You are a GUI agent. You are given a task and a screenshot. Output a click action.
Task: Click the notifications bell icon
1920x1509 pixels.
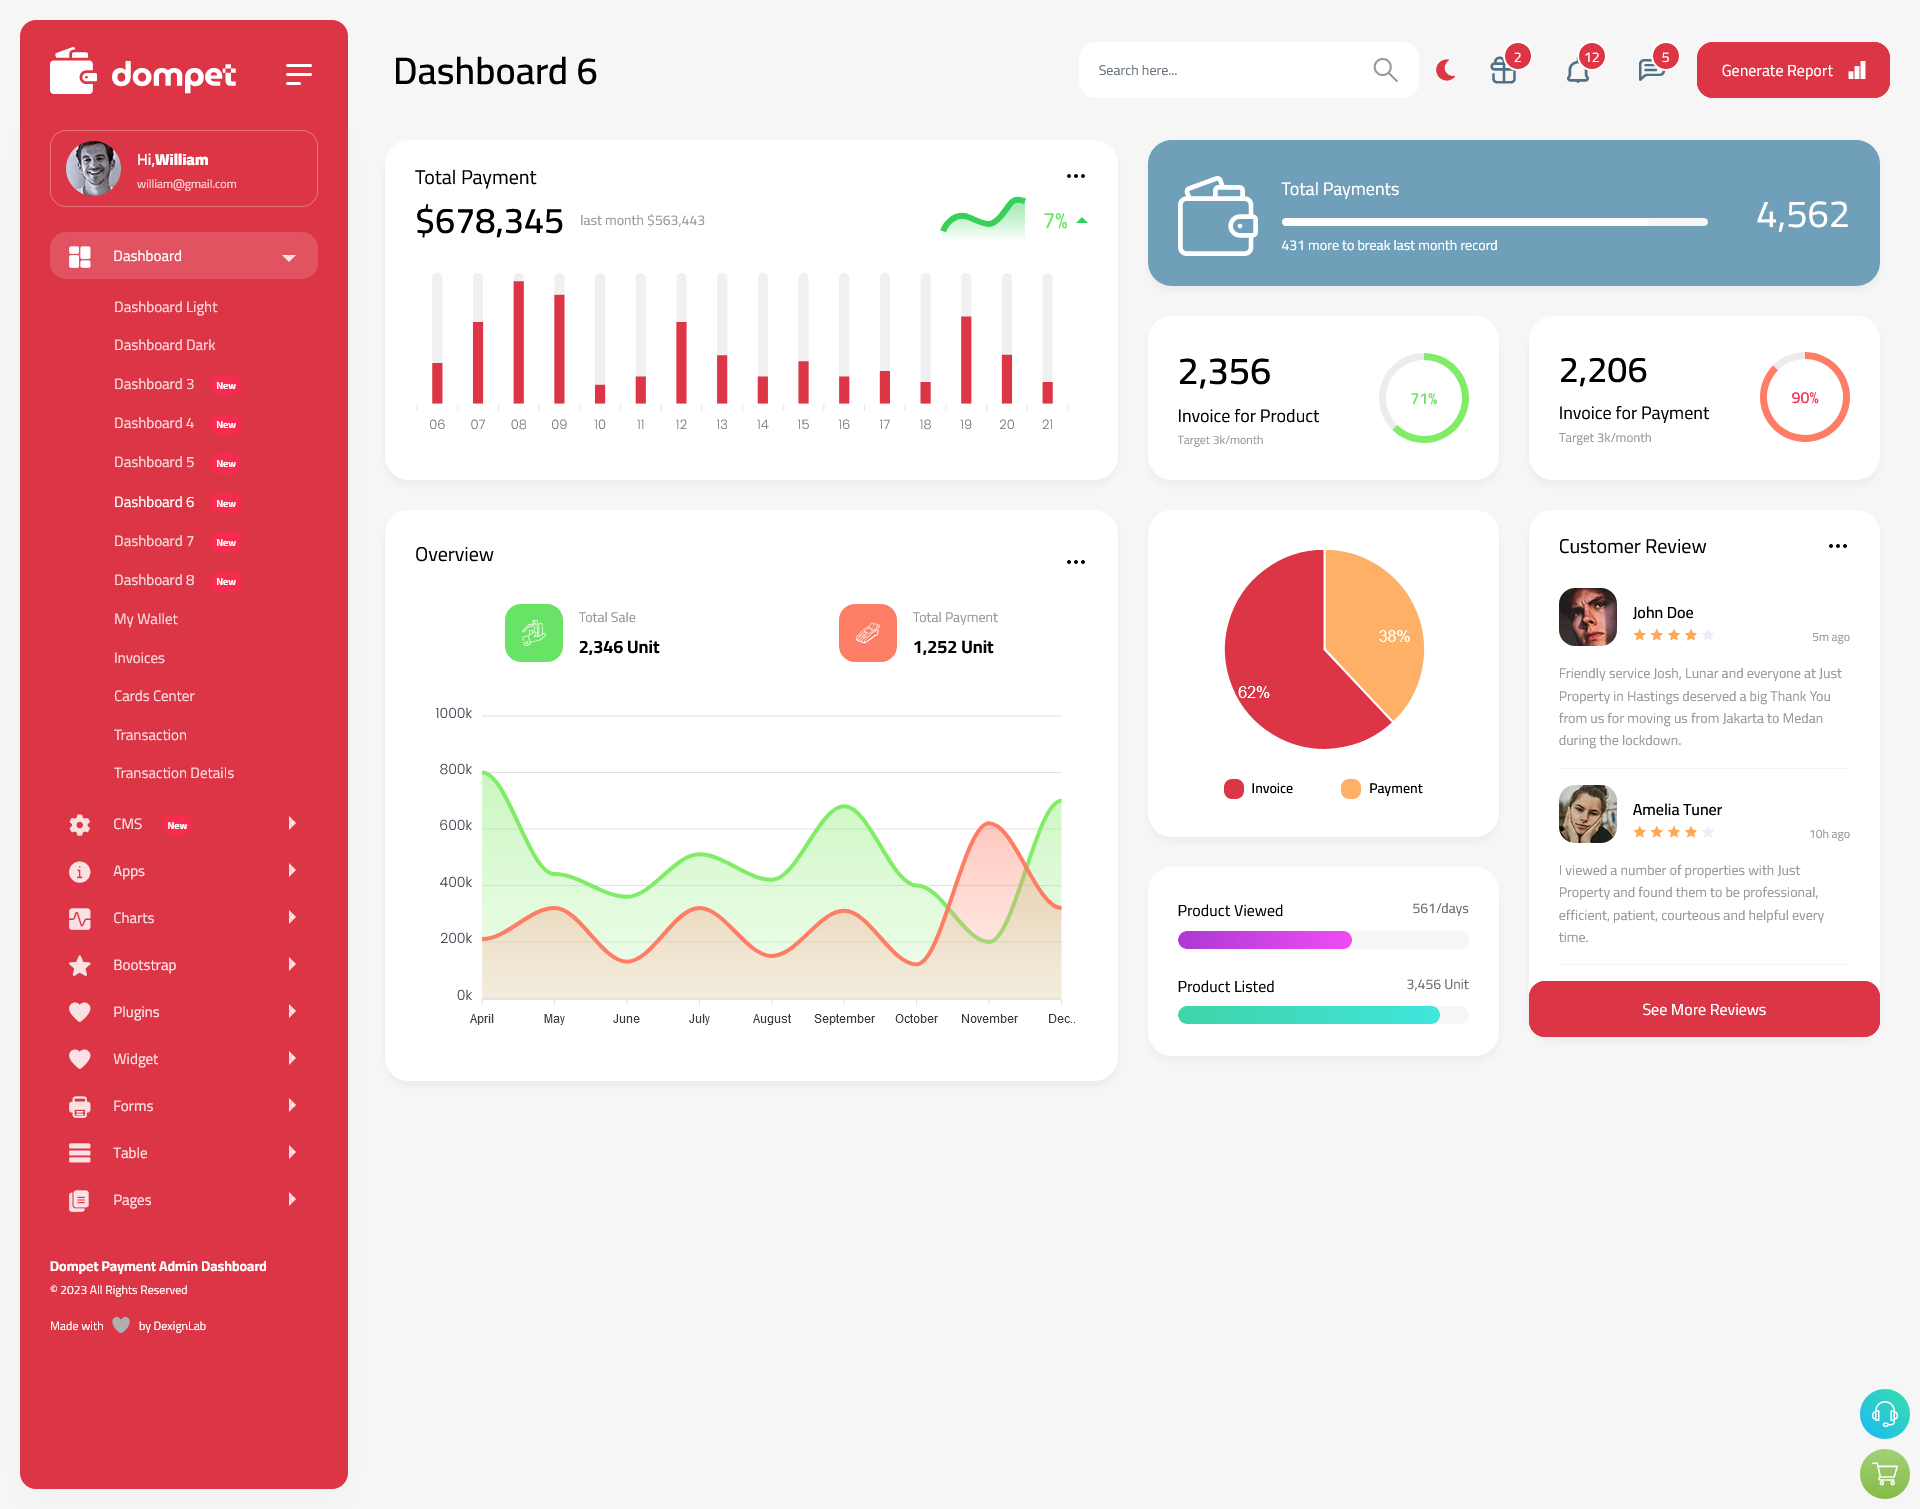pos(1579,70)
